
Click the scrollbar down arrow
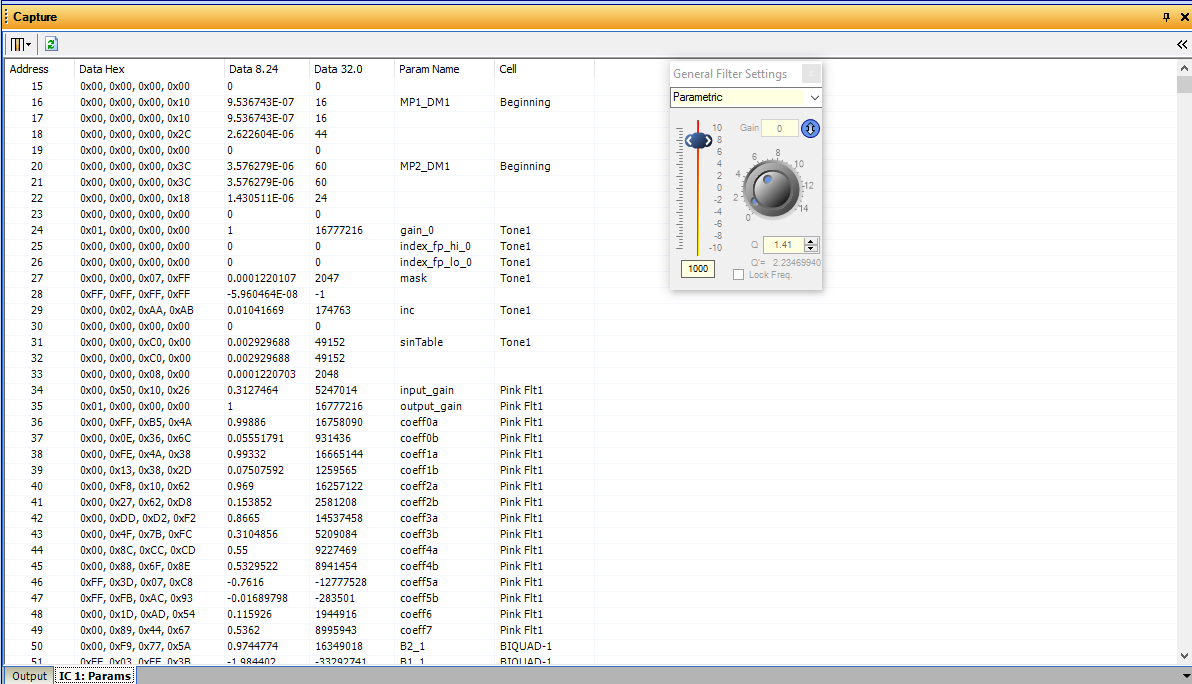click(1184, 656)
